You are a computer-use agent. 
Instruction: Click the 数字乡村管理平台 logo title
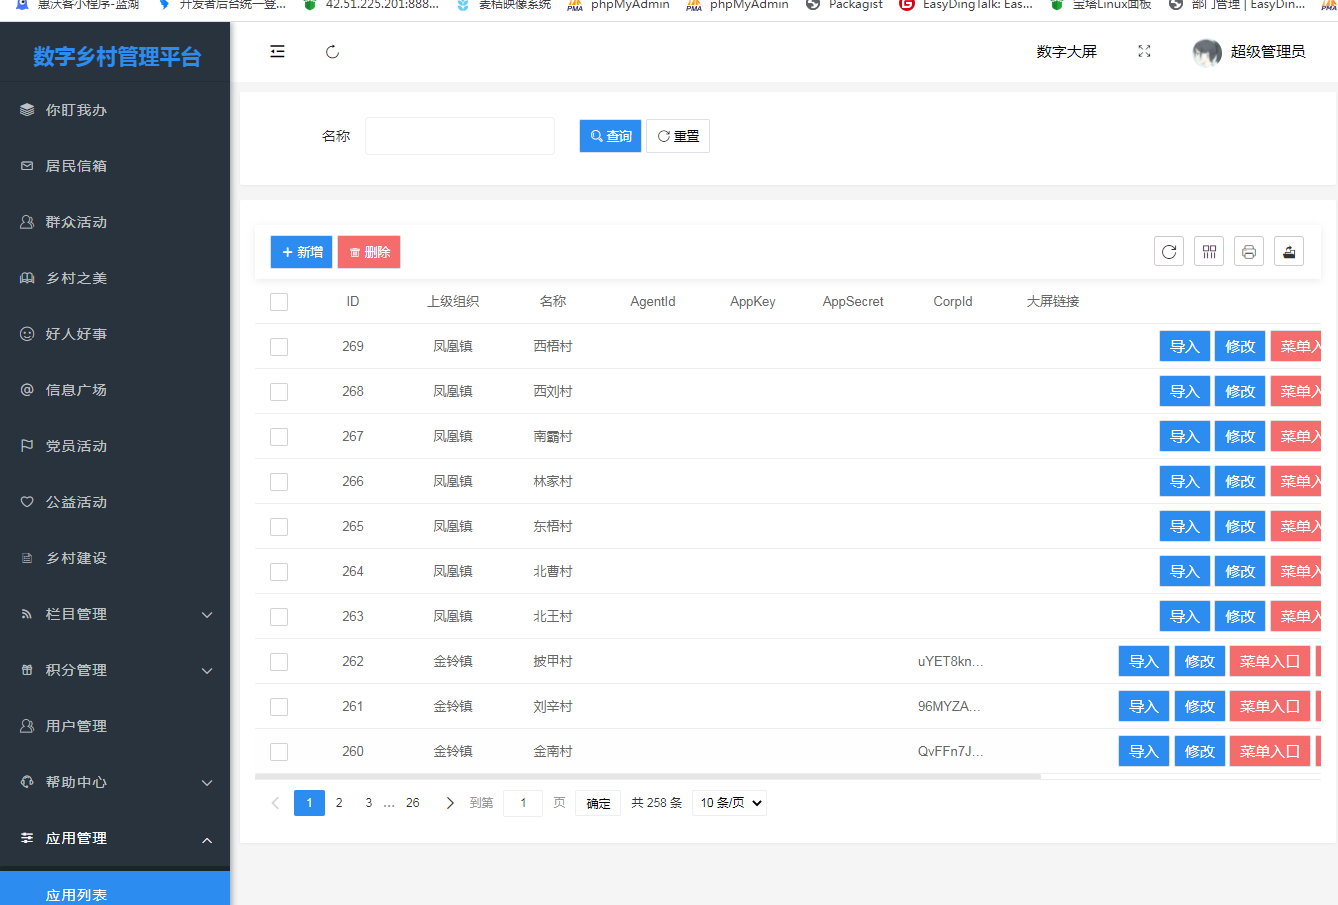coord(117,57)
